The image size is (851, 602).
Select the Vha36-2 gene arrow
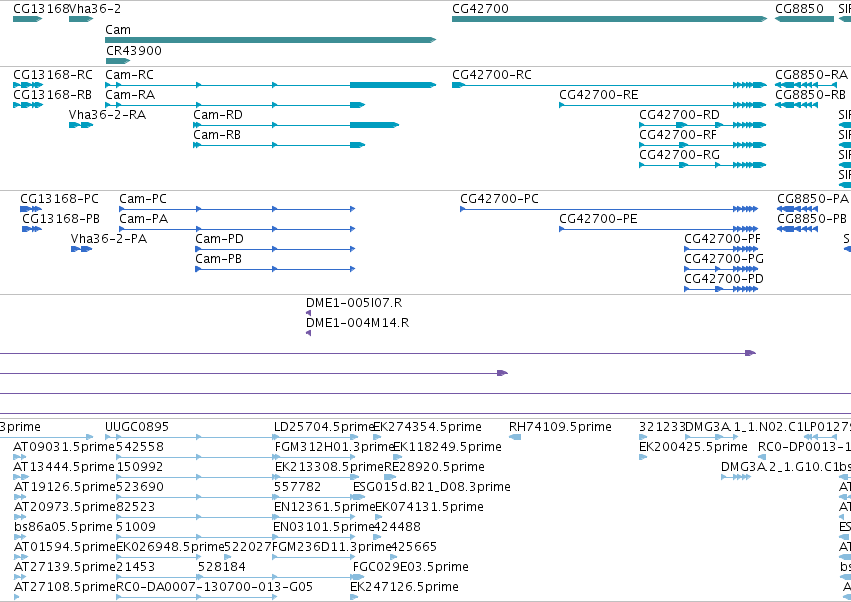(x=81, y=19)
